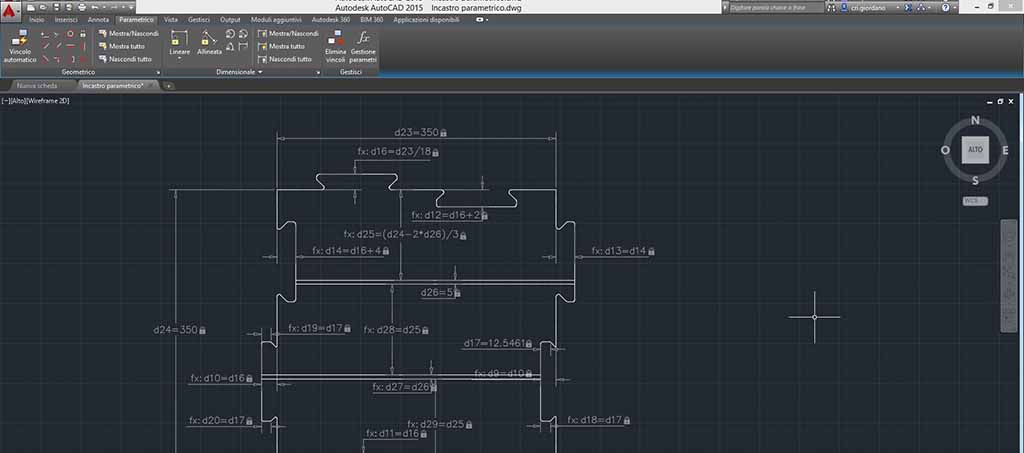Open the WCS coordinate system dropdown
The image size is (1024, 453).
975,201
